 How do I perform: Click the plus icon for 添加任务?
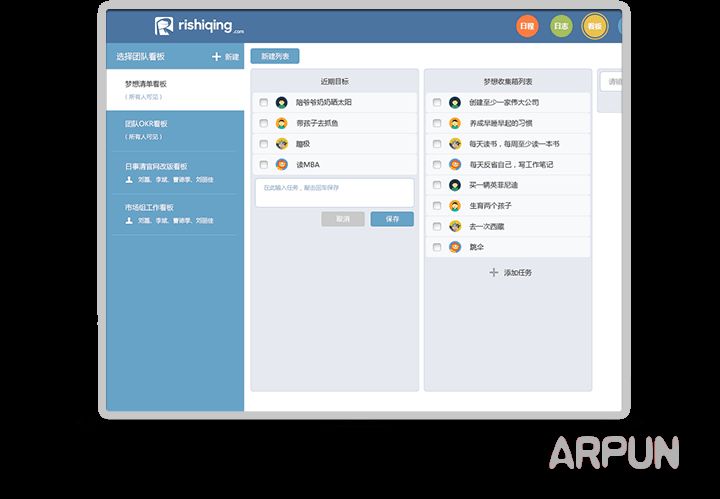pos(493,272)
